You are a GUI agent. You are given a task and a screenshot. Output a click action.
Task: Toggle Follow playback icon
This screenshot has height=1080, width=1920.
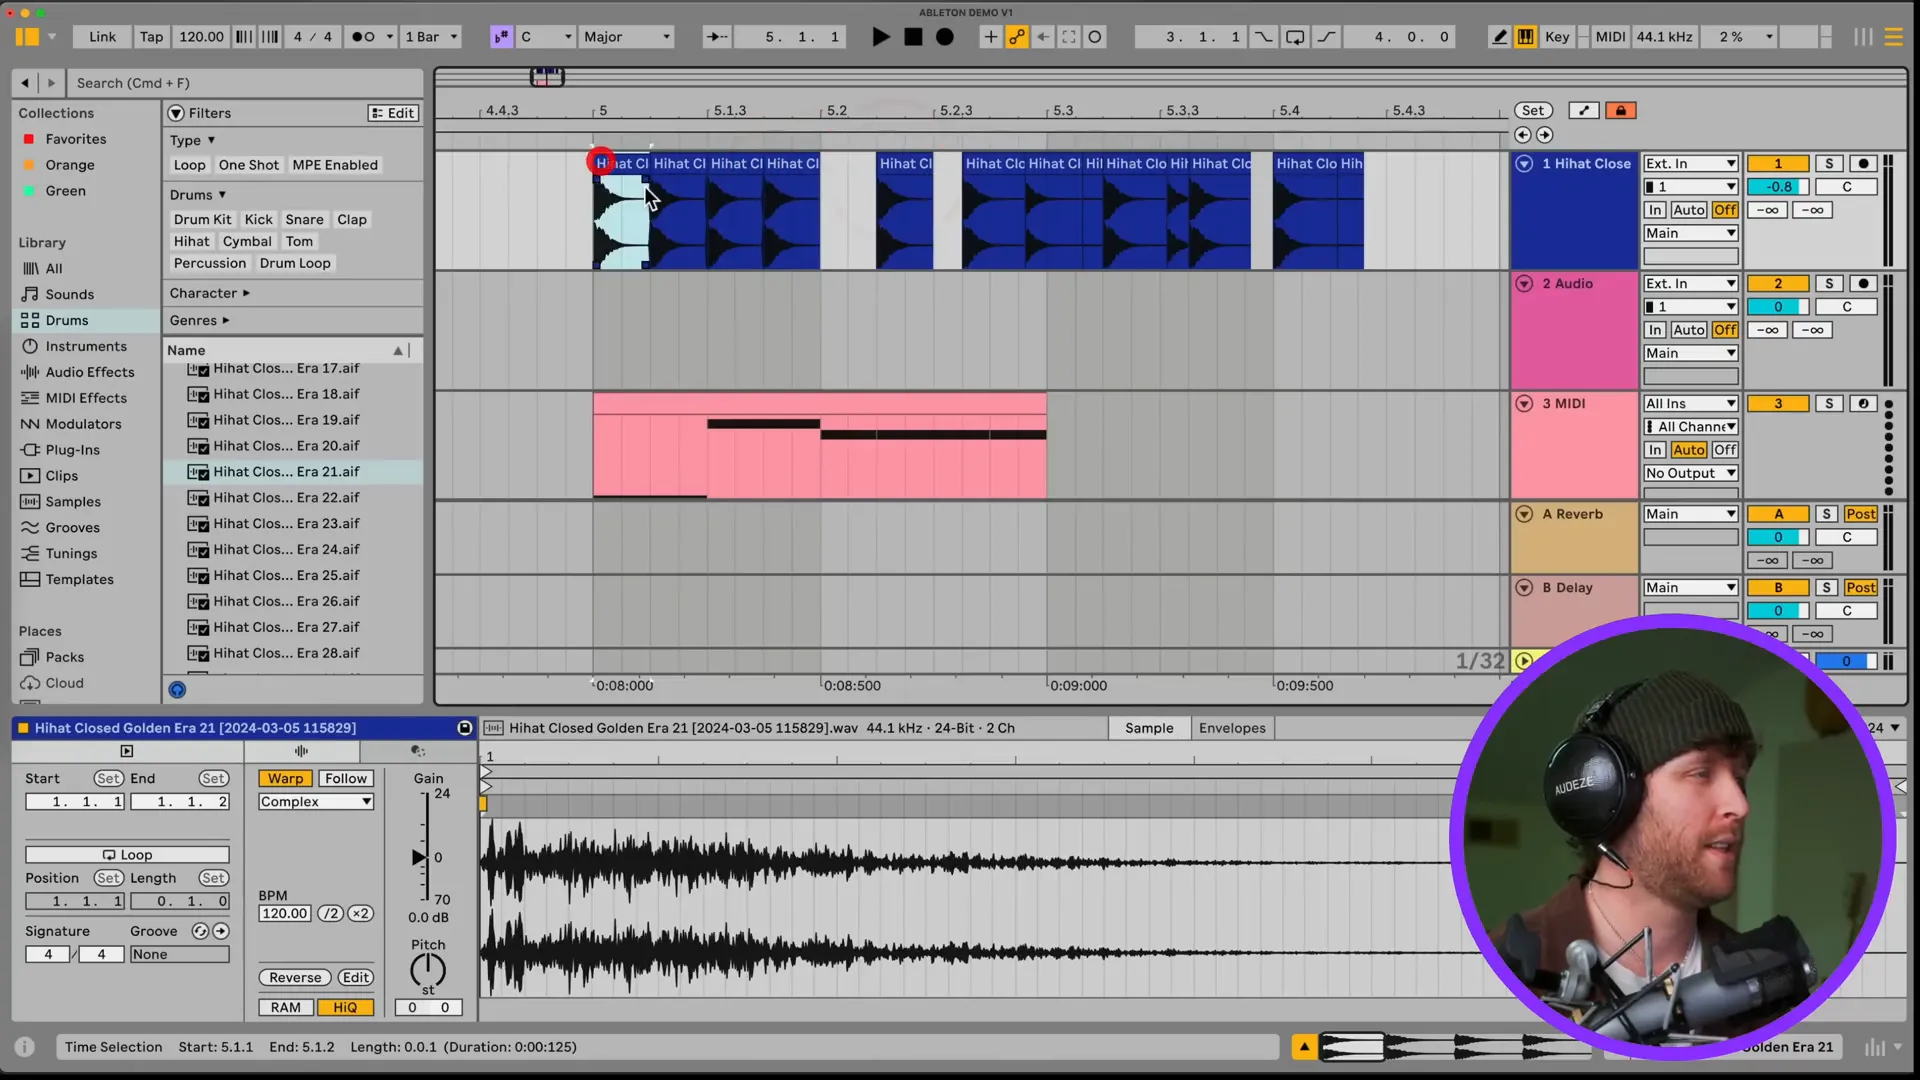click(717, 37)
